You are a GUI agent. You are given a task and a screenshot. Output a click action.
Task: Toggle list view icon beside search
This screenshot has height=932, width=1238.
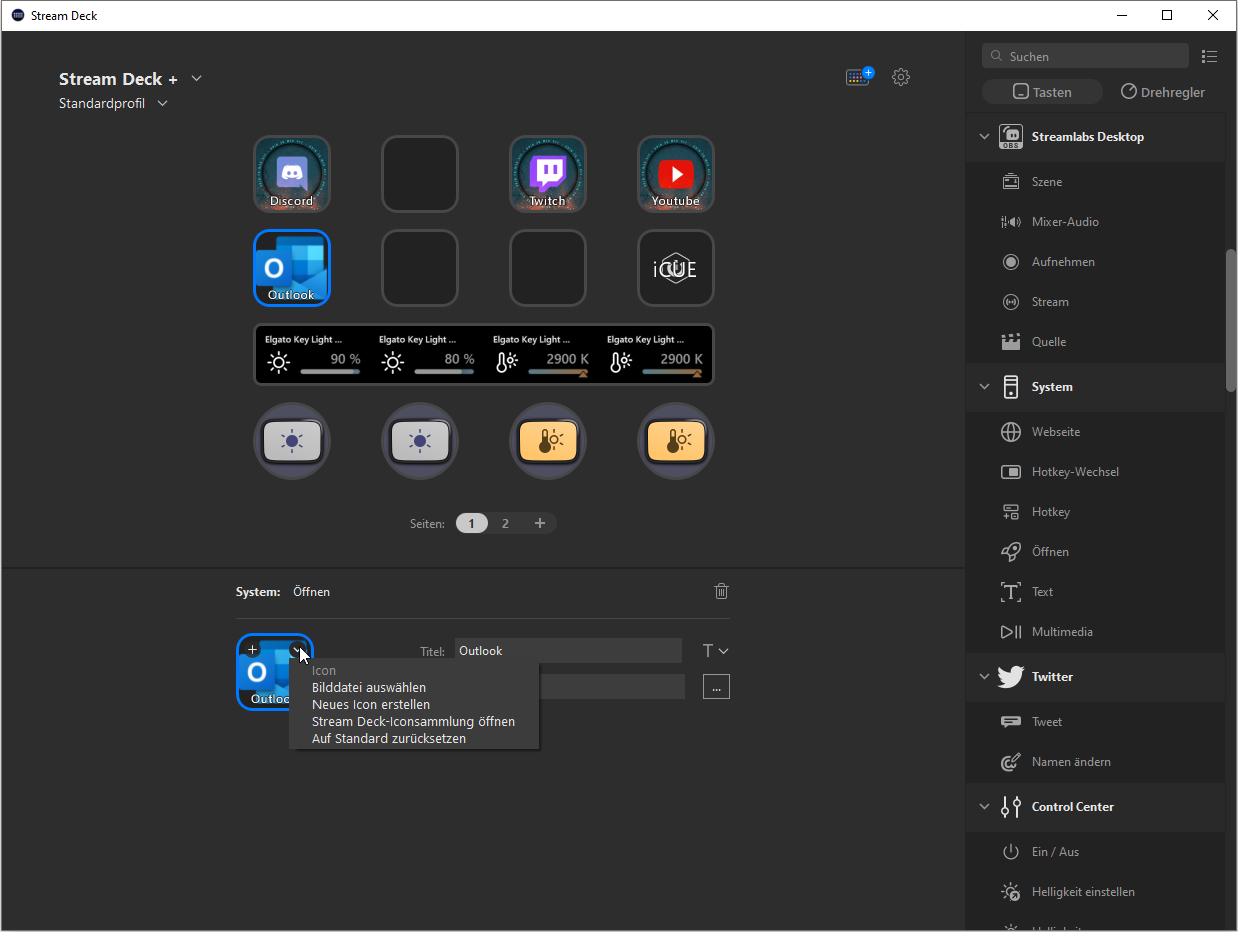(x=1209, y=57)
